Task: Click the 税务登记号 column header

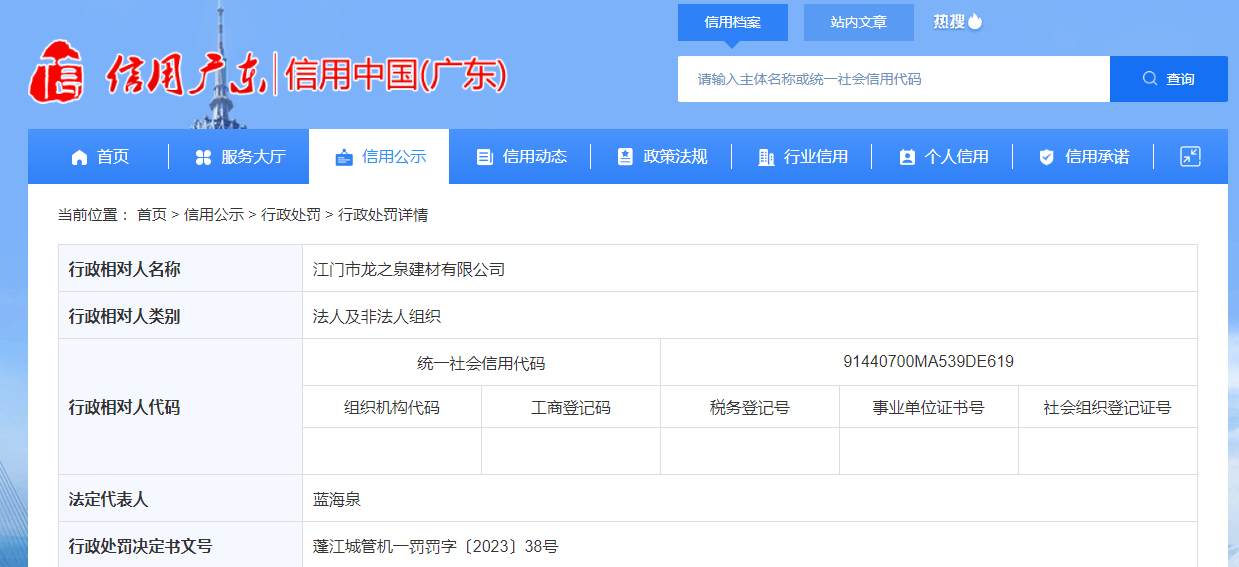Action: coord(750,407)
